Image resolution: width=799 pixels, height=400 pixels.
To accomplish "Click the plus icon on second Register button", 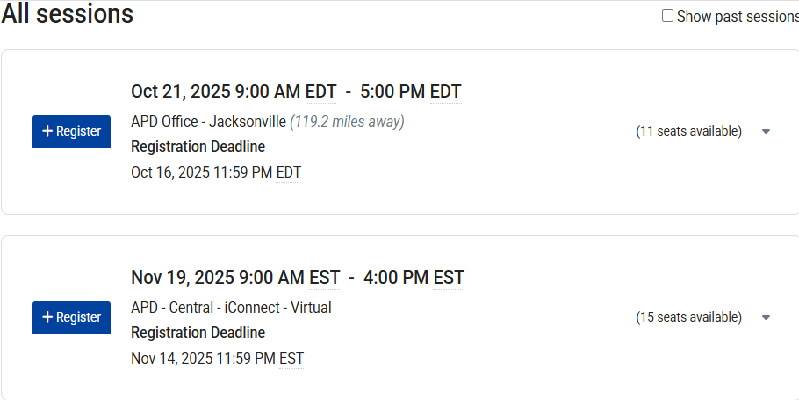I will [x=47, y=317].
